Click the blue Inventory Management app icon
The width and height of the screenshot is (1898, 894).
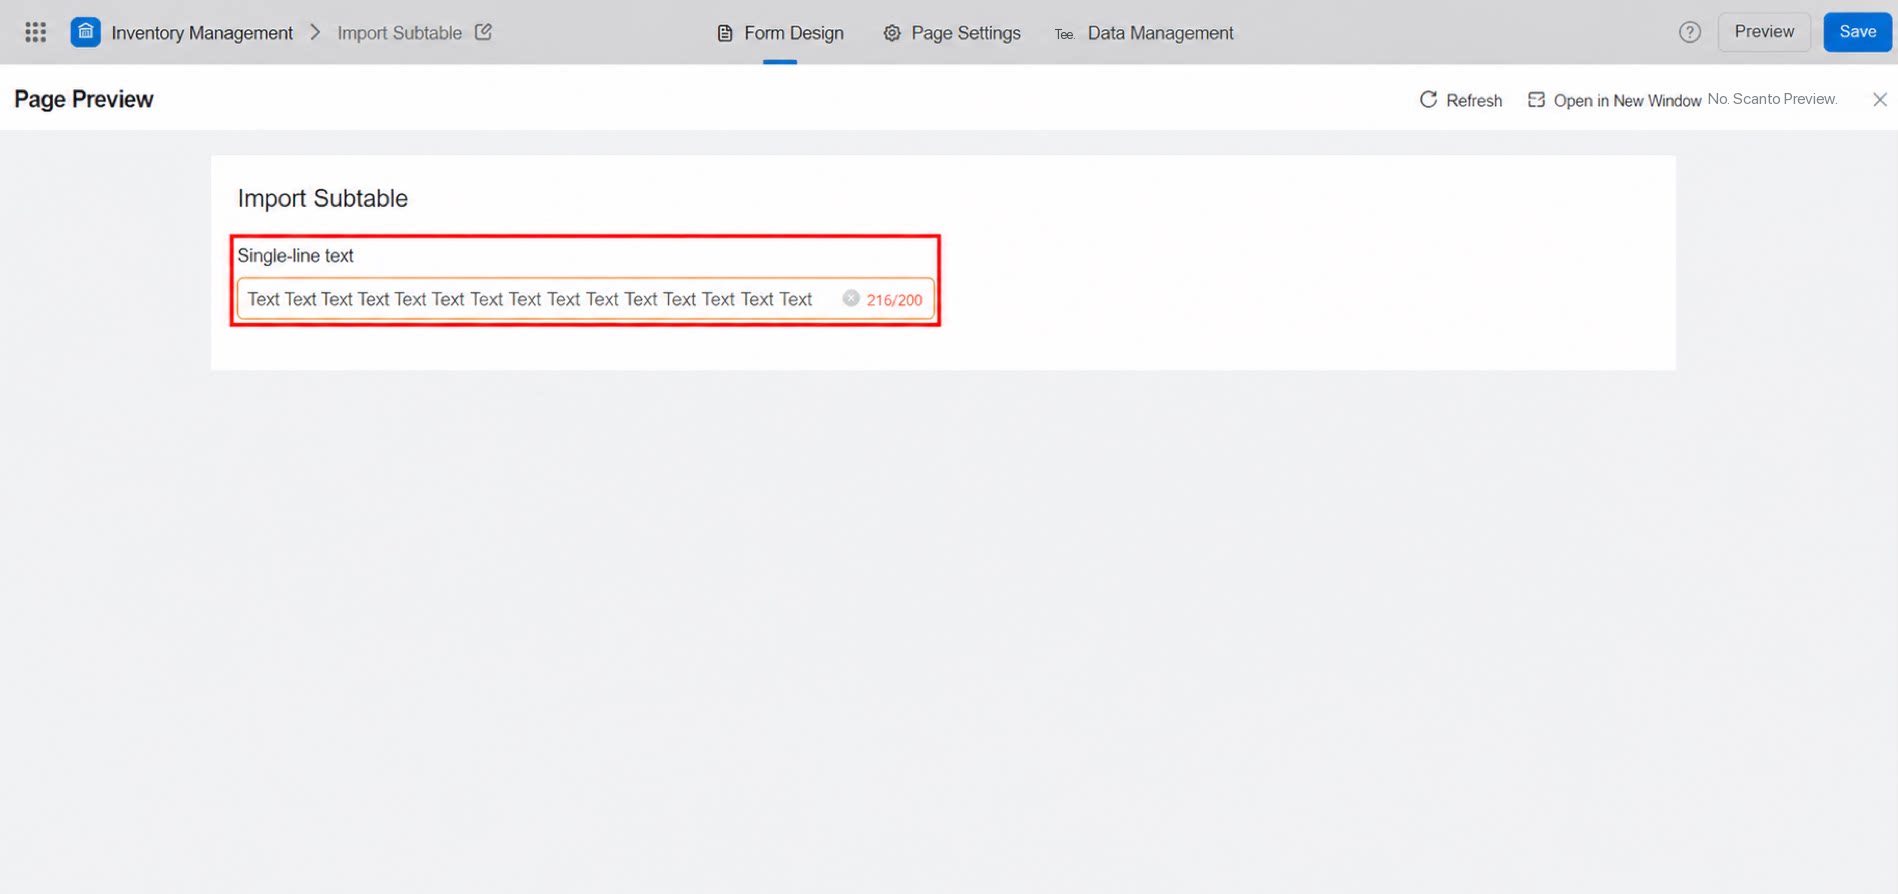coord(86,32)
